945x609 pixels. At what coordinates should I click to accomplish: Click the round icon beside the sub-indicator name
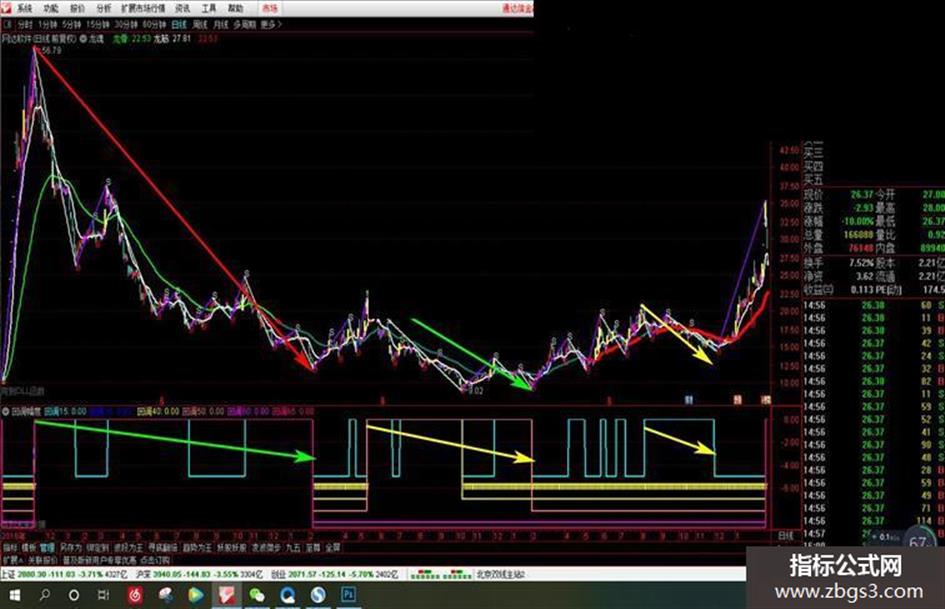(x=5, y=412)
